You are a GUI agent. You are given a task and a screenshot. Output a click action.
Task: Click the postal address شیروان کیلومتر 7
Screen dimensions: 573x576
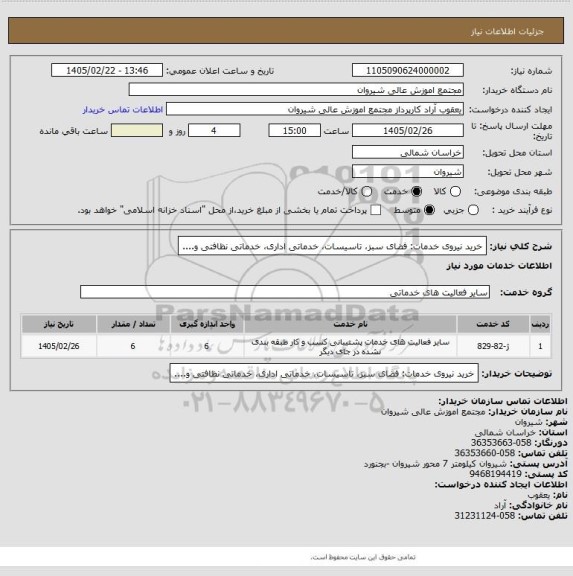[x=435, y=464]
